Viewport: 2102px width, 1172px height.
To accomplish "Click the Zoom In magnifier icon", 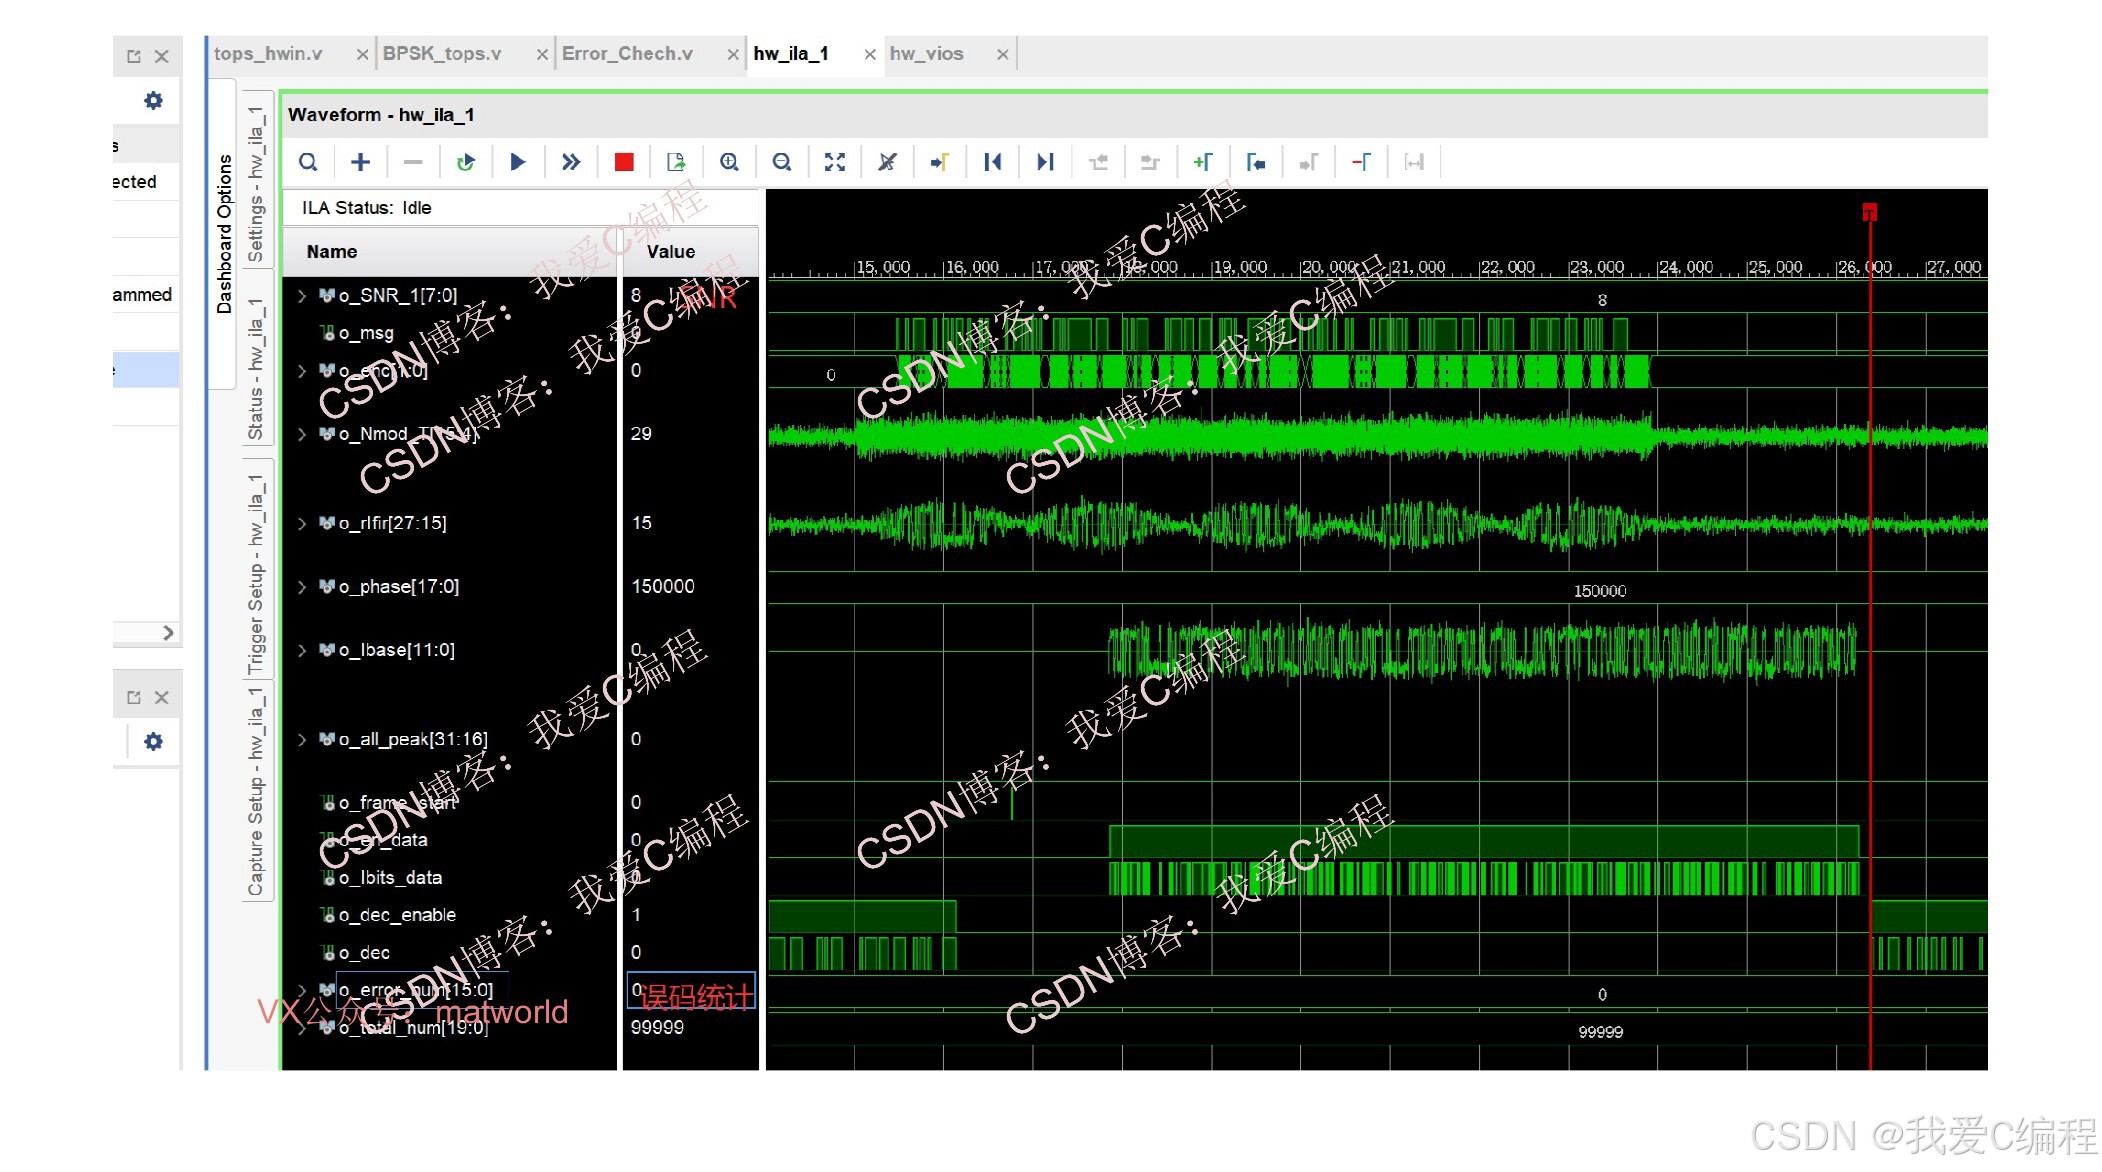I will (x=729, y=162).
